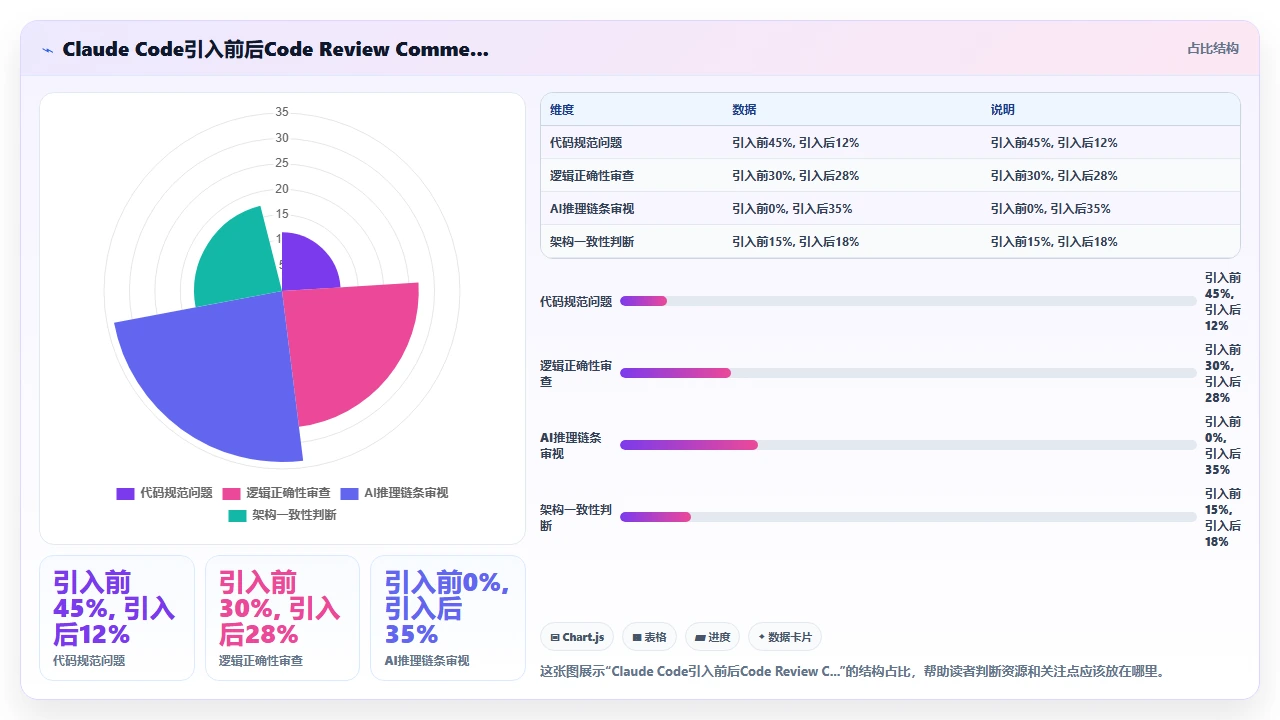Click the lightning icon beside the title

(48, 49)
